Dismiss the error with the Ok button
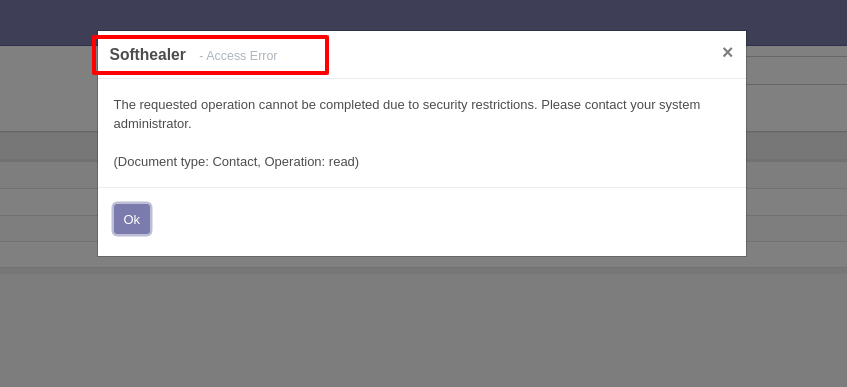This screenshot has width=847, height=387. (x=132, y=219)
